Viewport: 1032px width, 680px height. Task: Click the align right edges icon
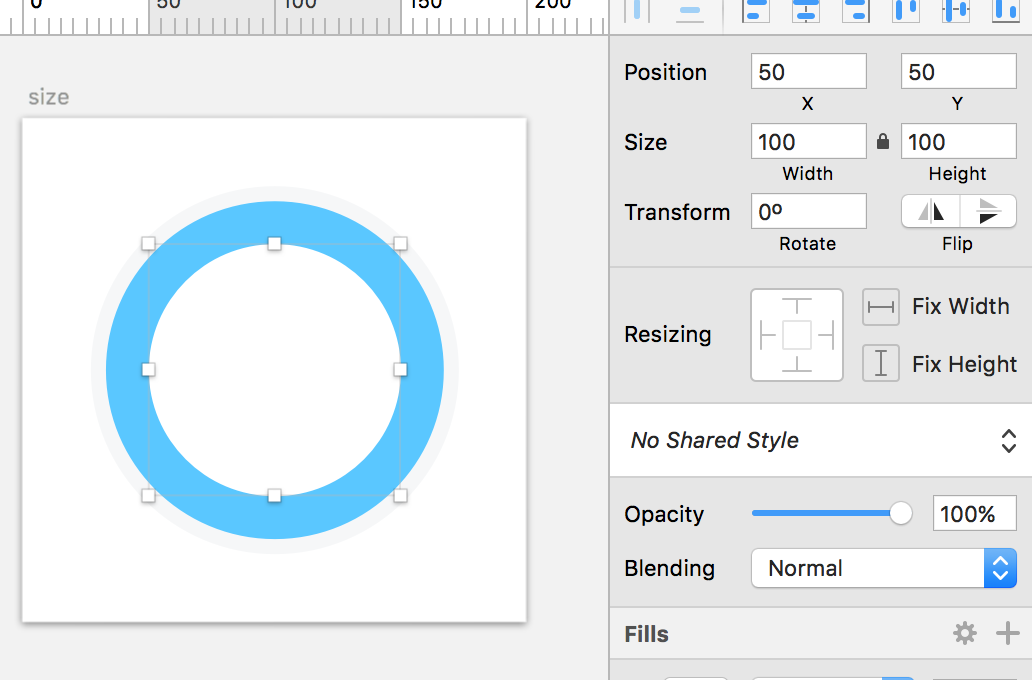[x=855, y=10]
